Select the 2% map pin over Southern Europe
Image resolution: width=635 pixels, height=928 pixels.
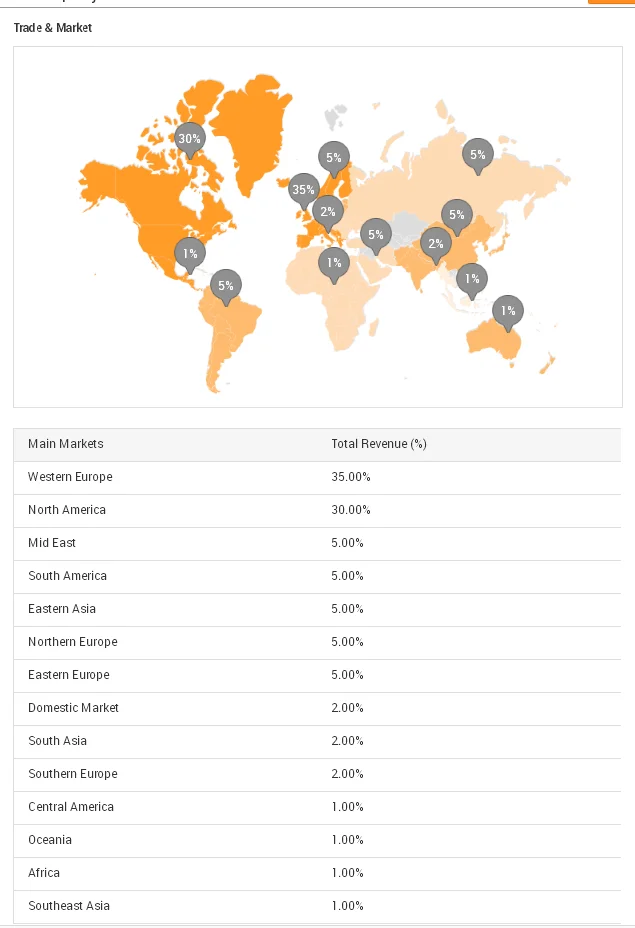point(328,211)
